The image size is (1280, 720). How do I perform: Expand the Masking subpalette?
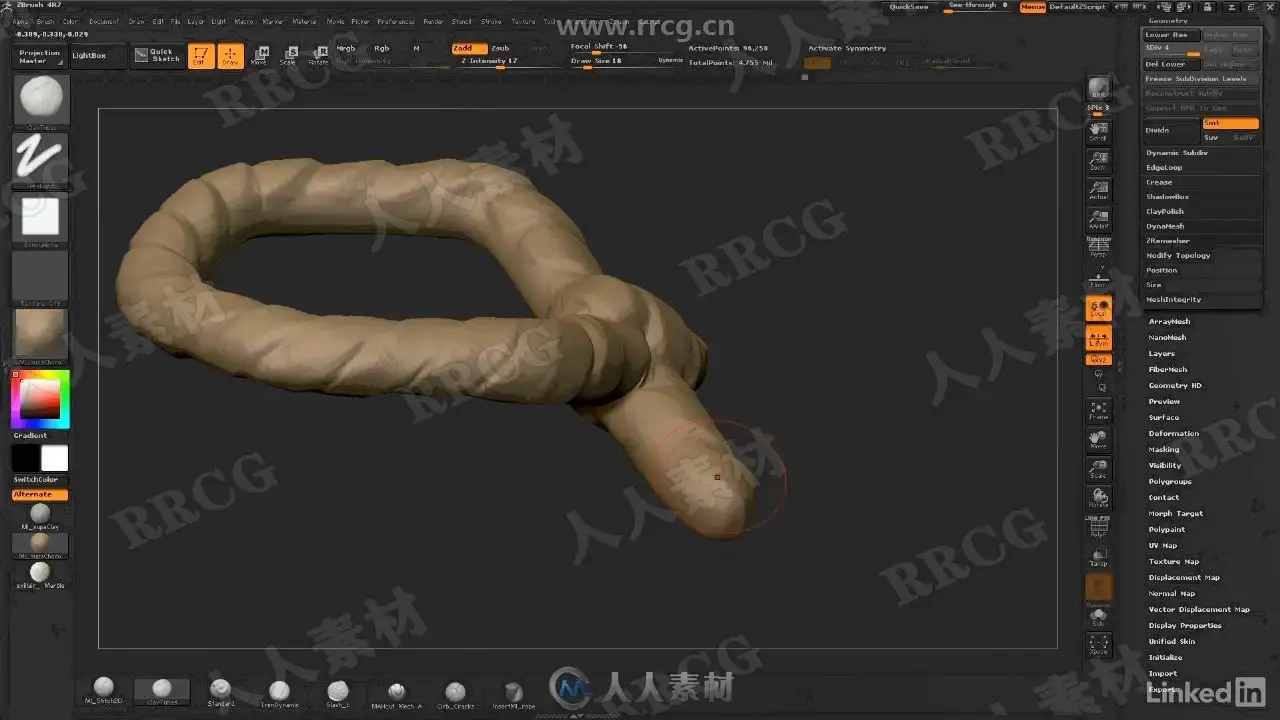tap(1164, 449)
